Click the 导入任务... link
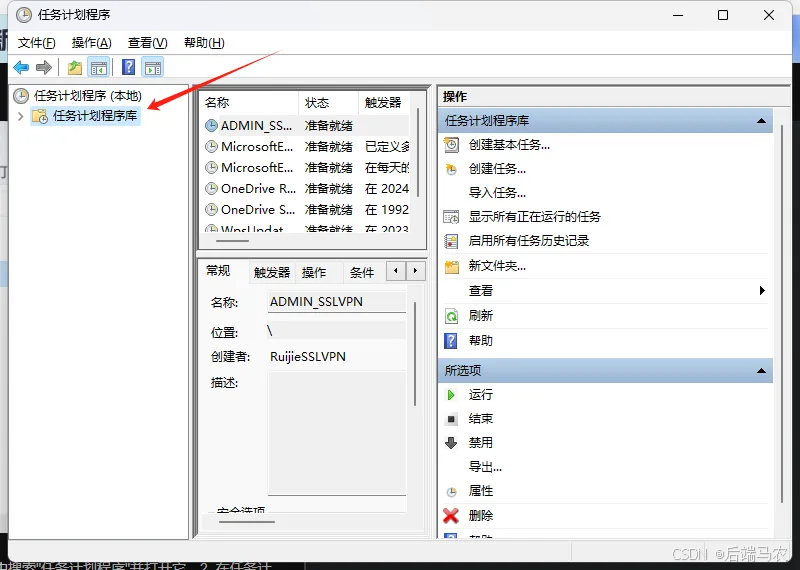Image resolution: width=800 pixels, height=570 pixels. pyautogui.click(x=497, y=193)
